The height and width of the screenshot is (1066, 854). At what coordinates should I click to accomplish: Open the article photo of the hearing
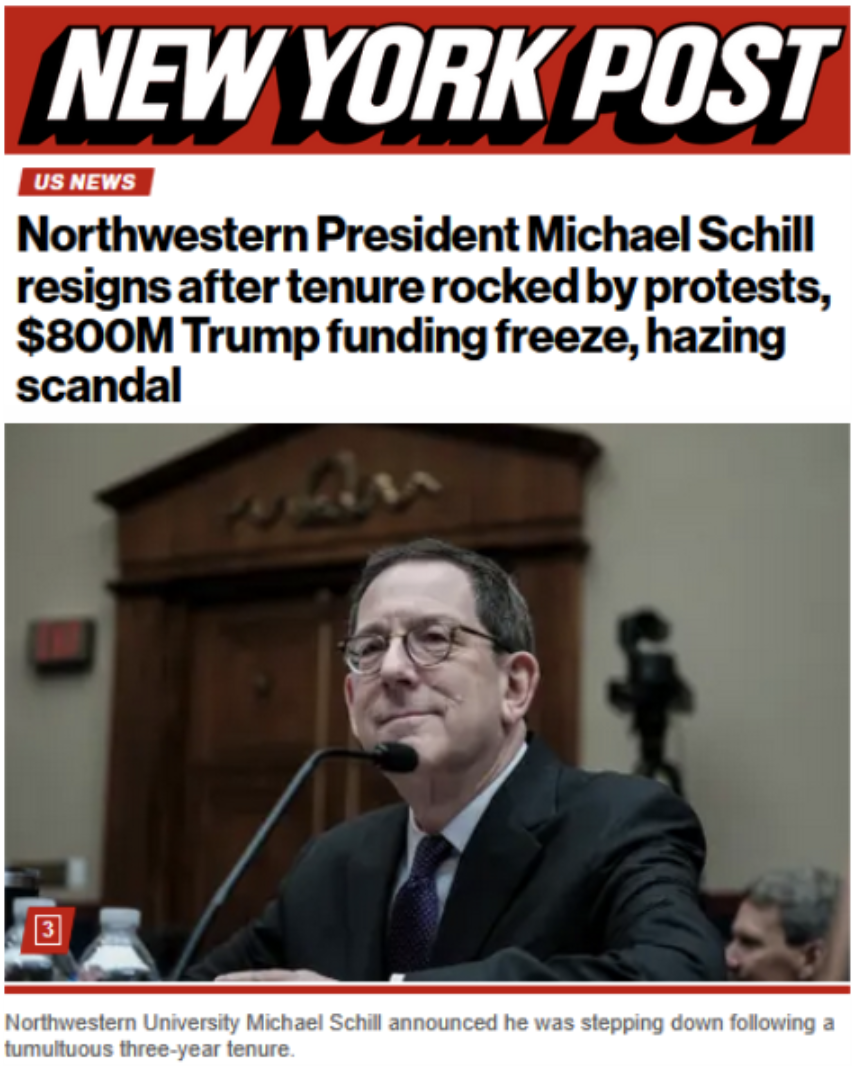(x=427, y=702)
